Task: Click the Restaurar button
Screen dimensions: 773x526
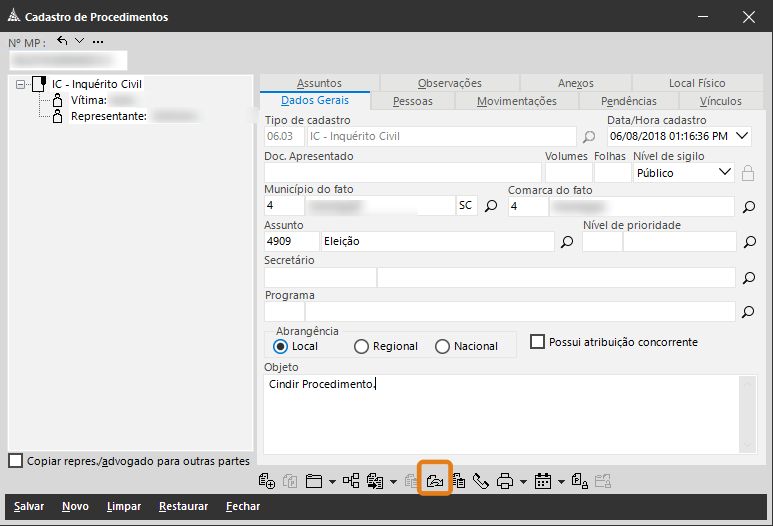Action: [x=183, y=506]
